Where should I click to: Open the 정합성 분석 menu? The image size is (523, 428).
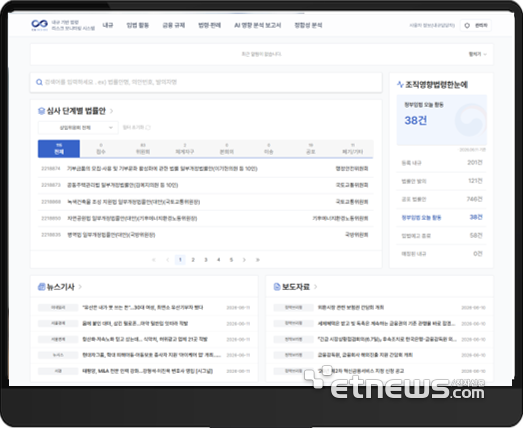coord(308,25)
